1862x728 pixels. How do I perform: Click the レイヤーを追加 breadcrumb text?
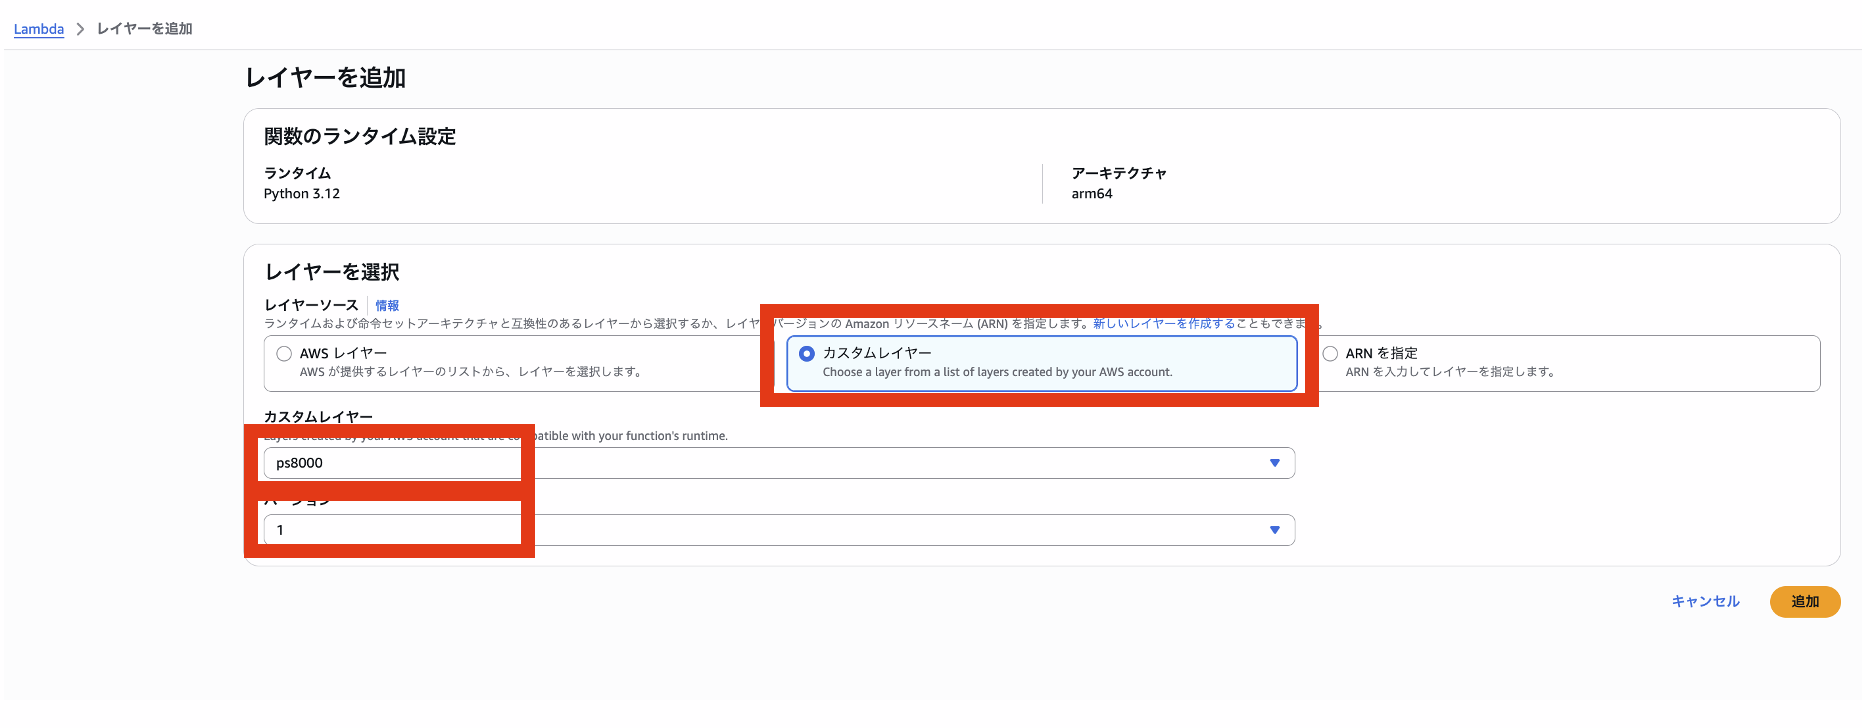(x=145, y=29)
